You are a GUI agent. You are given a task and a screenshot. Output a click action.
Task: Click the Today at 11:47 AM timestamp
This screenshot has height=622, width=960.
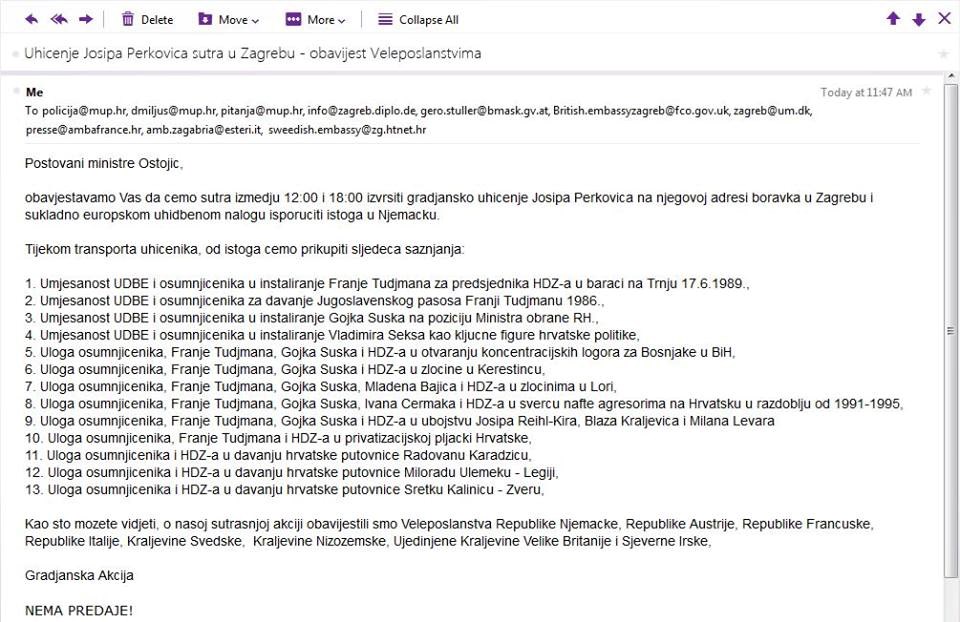(x=865, y=91)
